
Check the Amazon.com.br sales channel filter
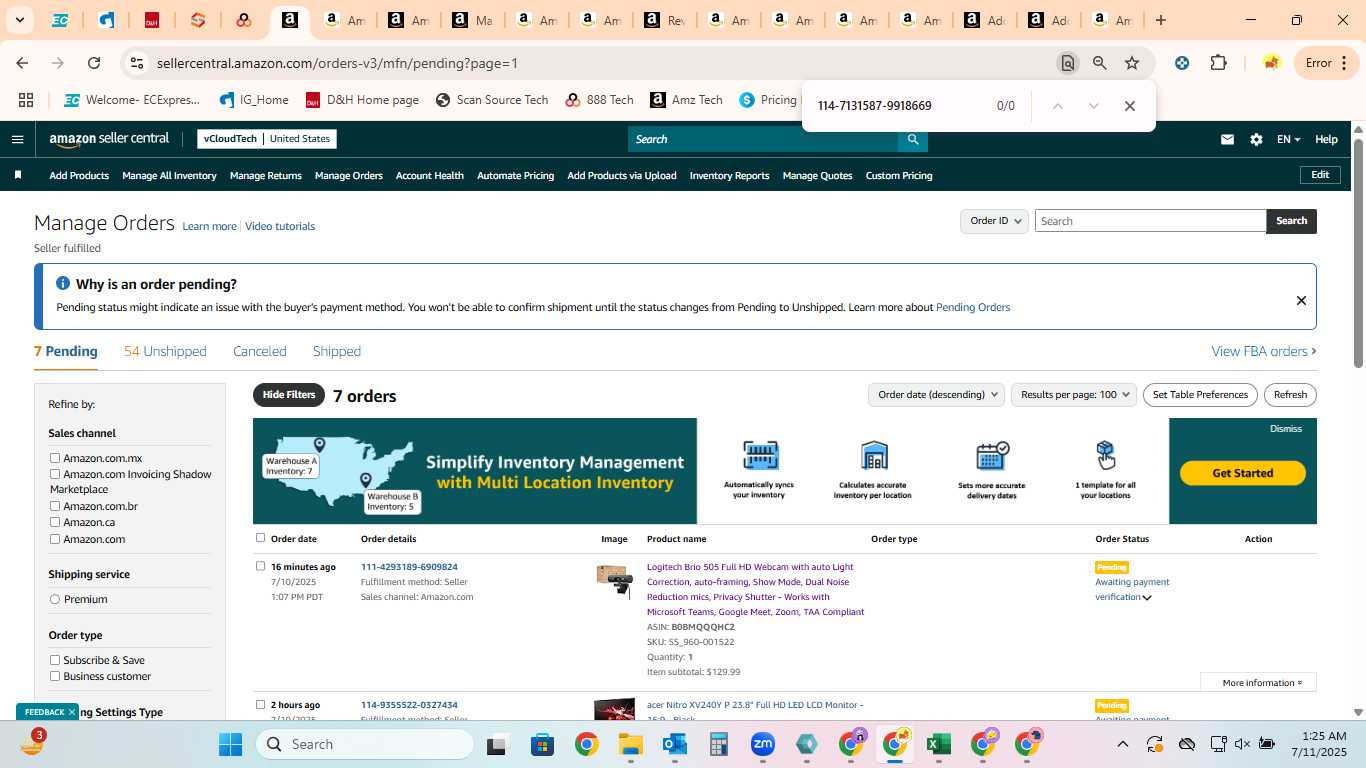point(55,506)
